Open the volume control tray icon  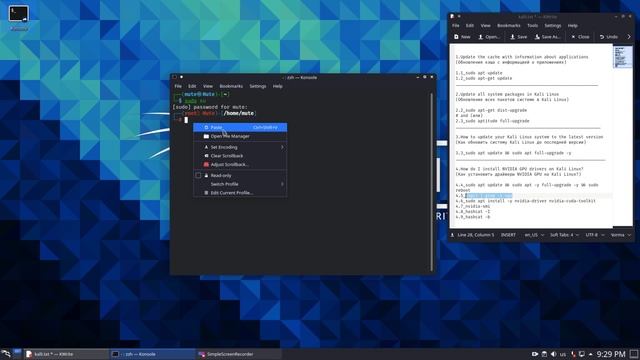click(553, 354)
